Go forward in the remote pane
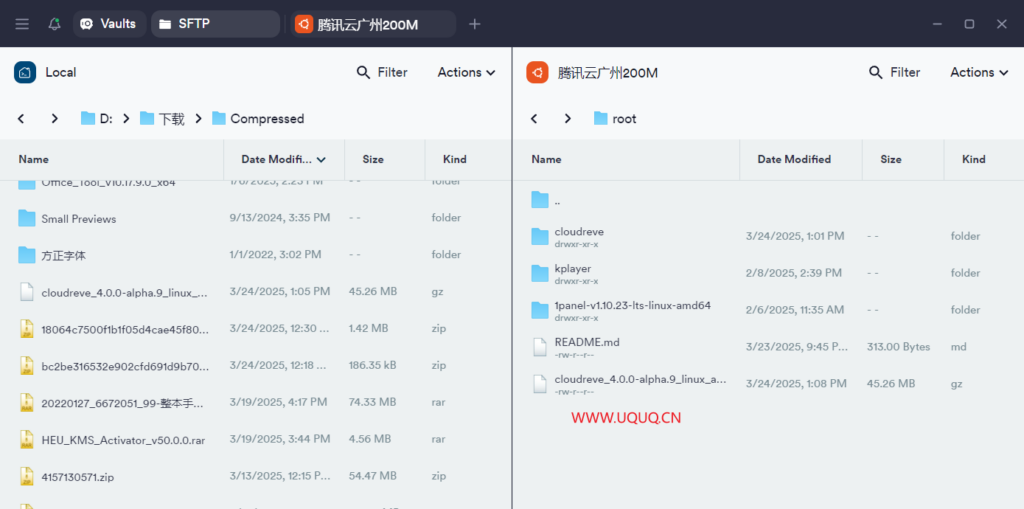 click(x=568, y=118)
